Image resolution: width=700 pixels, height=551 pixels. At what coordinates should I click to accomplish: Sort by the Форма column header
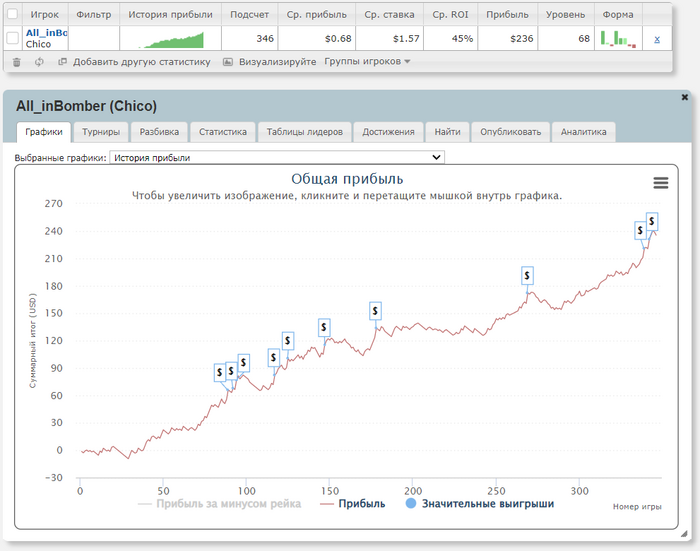[x=618, y=14]
